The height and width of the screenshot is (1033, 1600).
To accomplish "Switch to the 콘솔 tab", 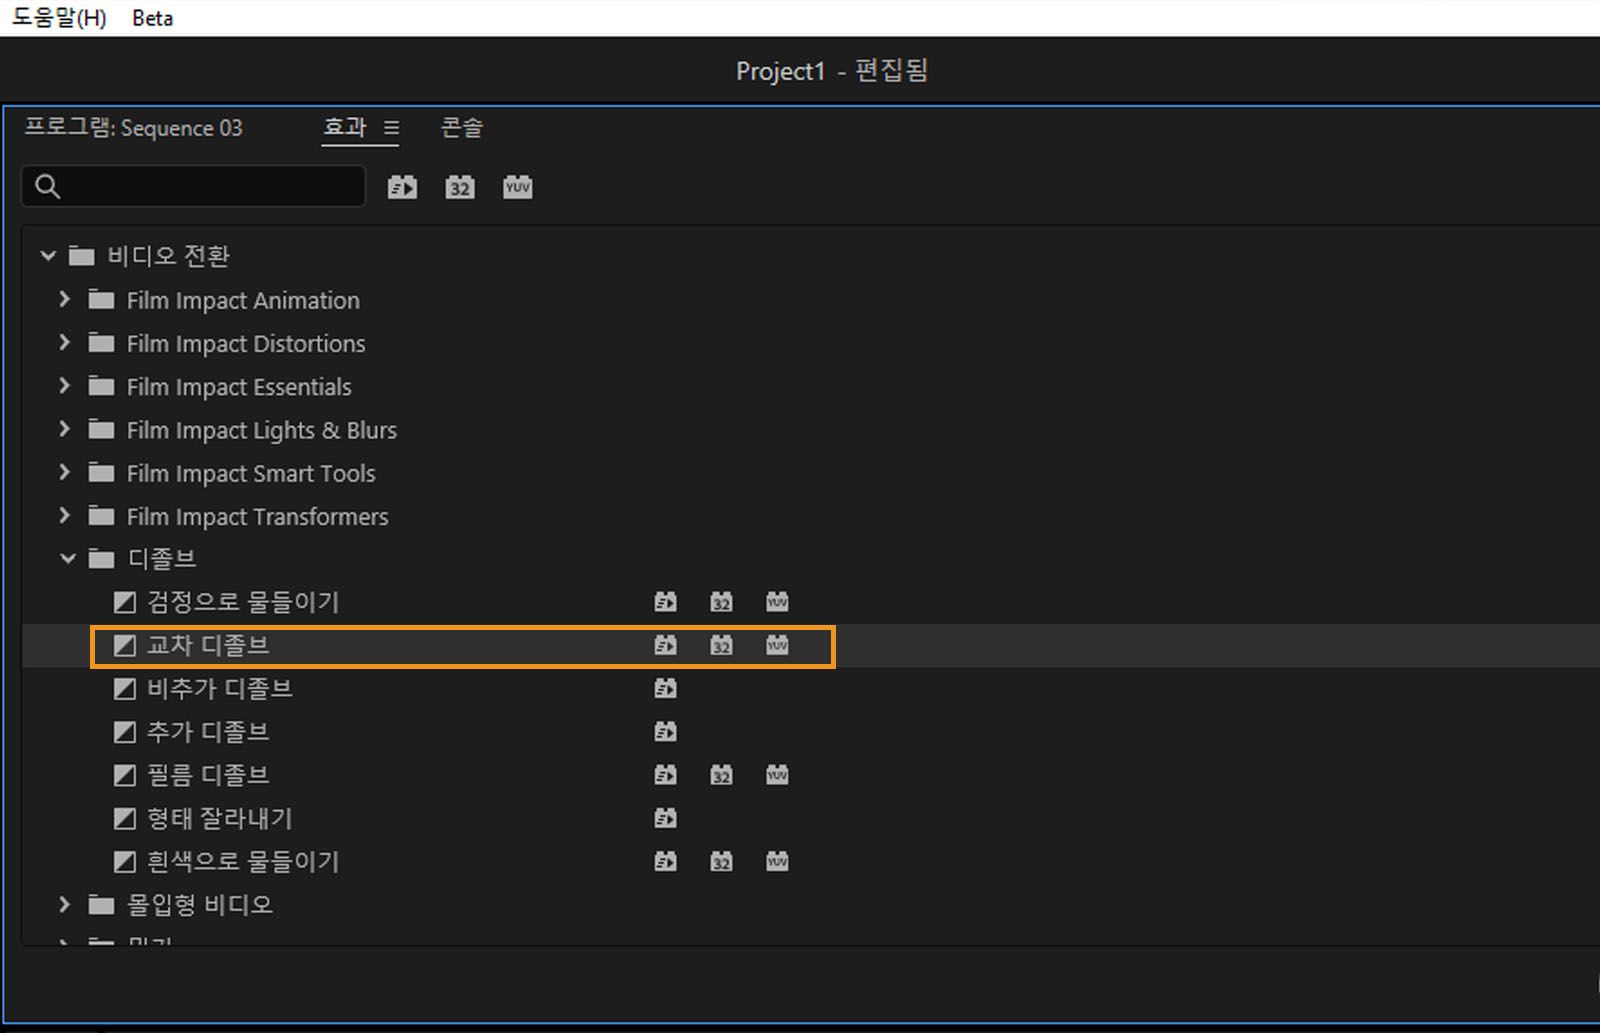I will [461, 128].
